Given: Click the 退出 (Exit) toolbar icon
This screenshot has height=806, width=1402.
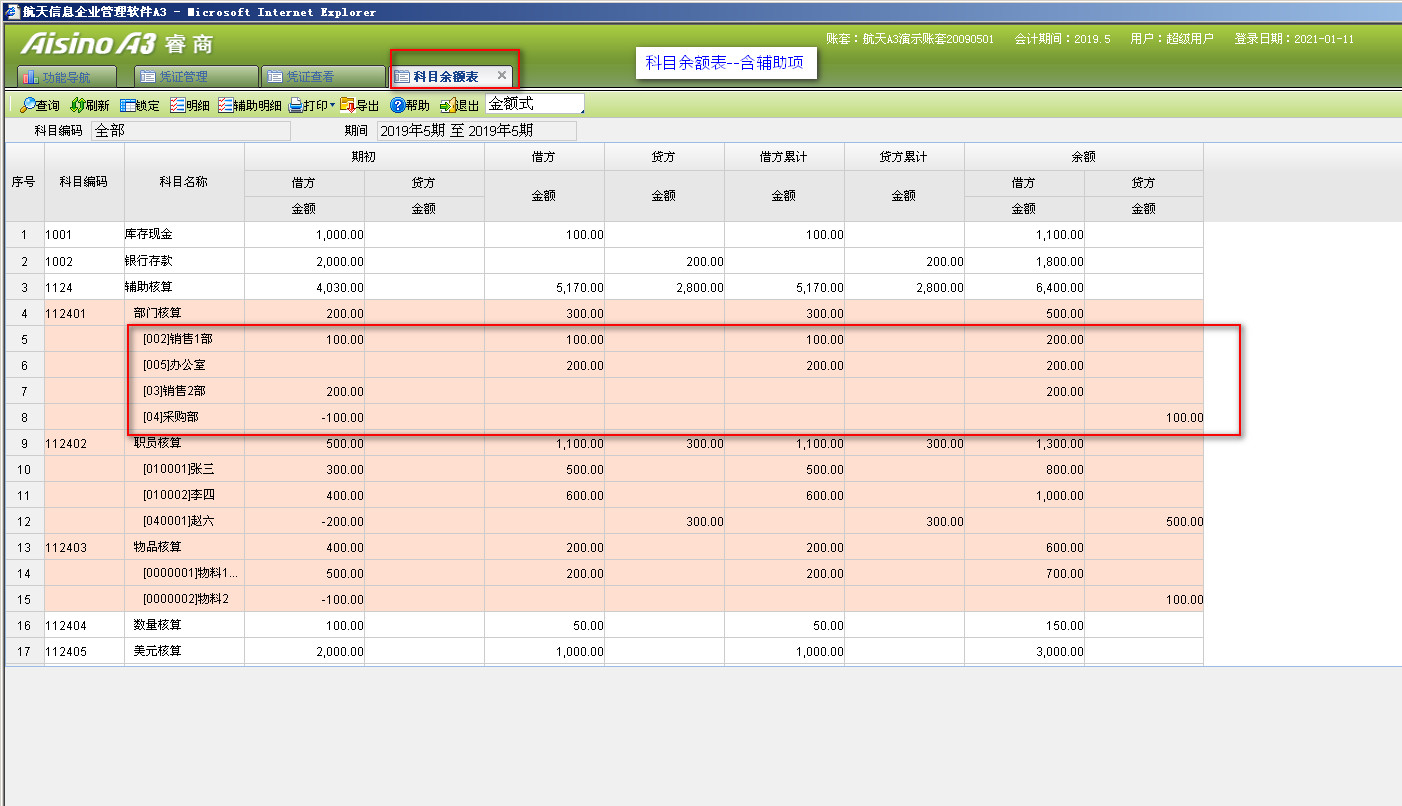Looking at the screenshot, I should (447, 105).
